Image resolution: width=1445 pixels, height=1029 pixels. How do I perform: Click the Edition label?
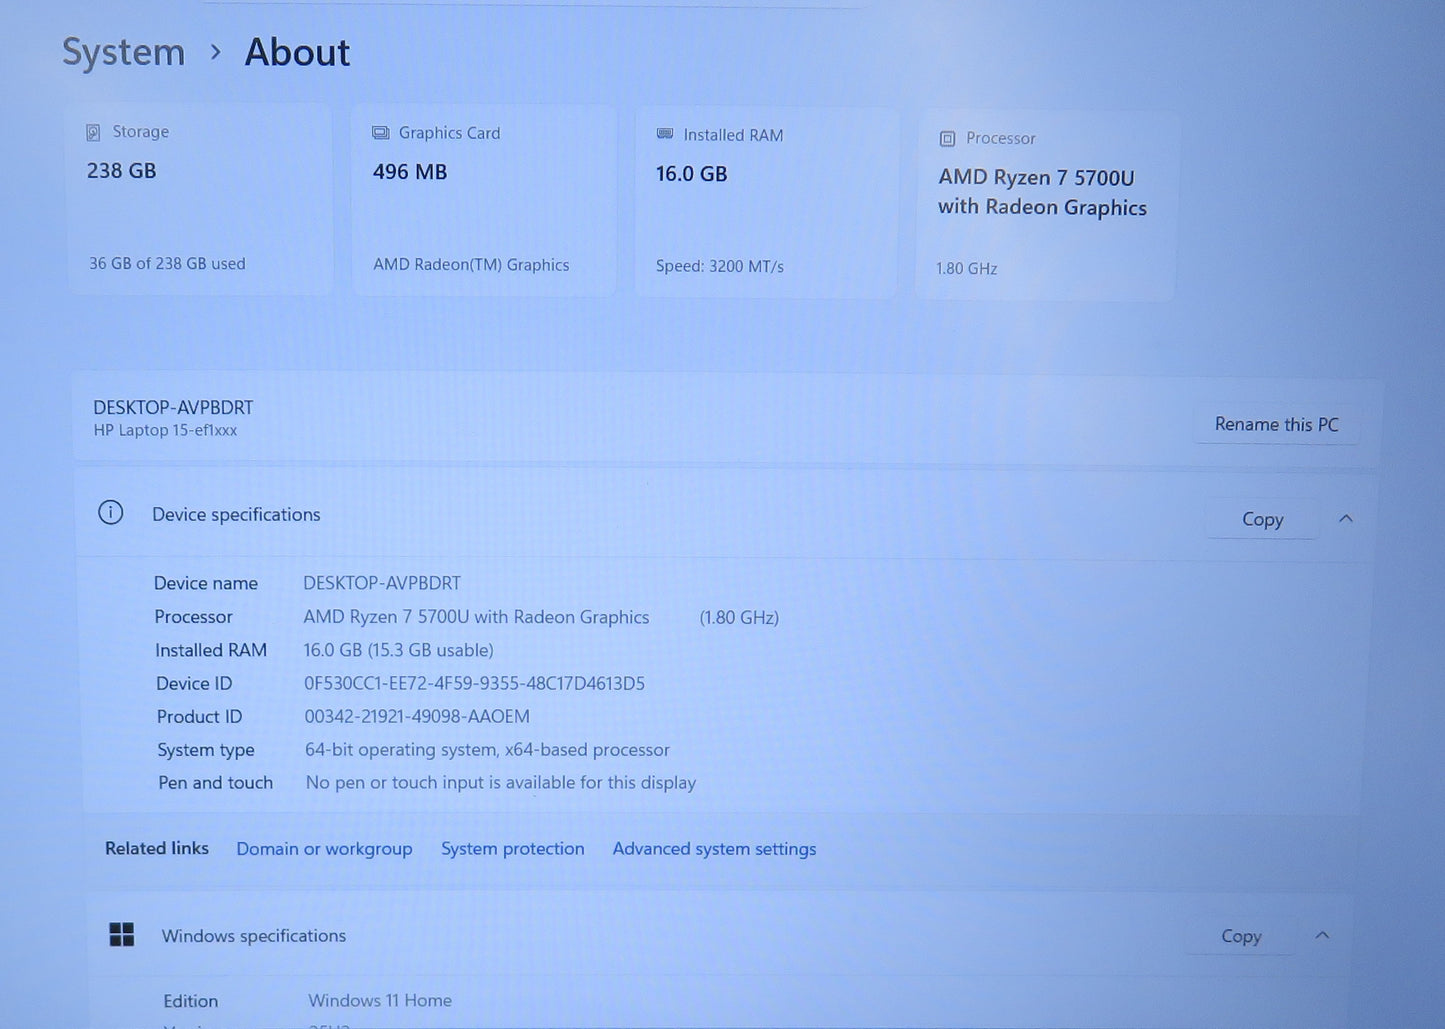pos(190,1001)
